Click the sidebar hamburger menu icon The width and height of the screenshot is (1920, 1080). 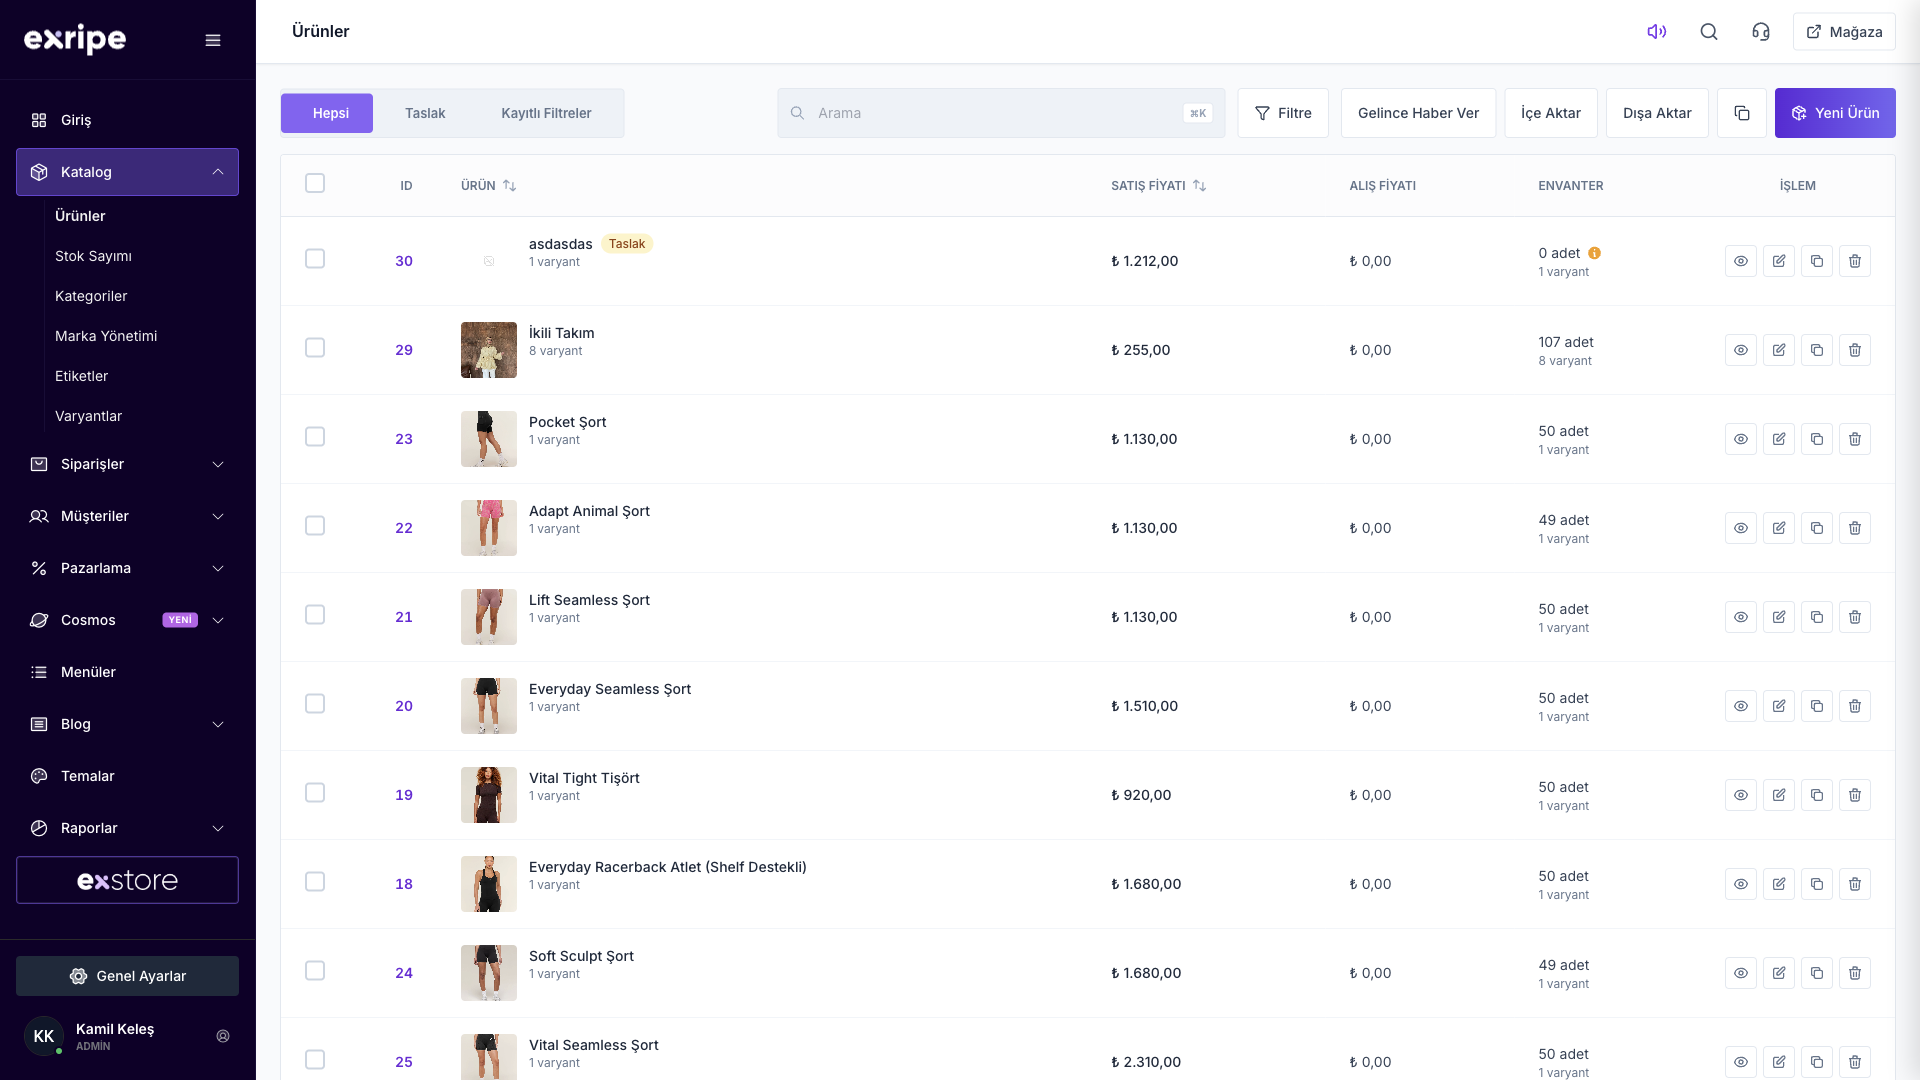pyautogui.click(x=213, y=40)
